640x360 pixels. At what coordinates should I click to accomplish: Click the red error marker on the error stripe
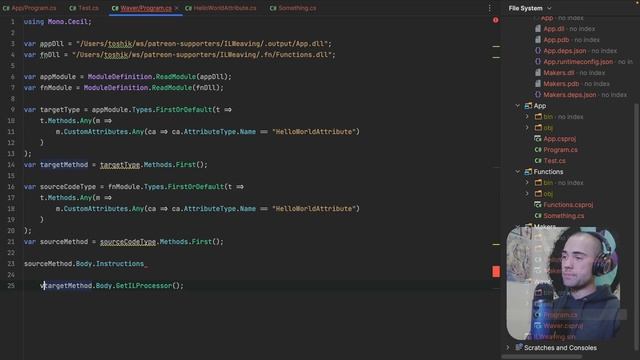(x=496, y=271)
